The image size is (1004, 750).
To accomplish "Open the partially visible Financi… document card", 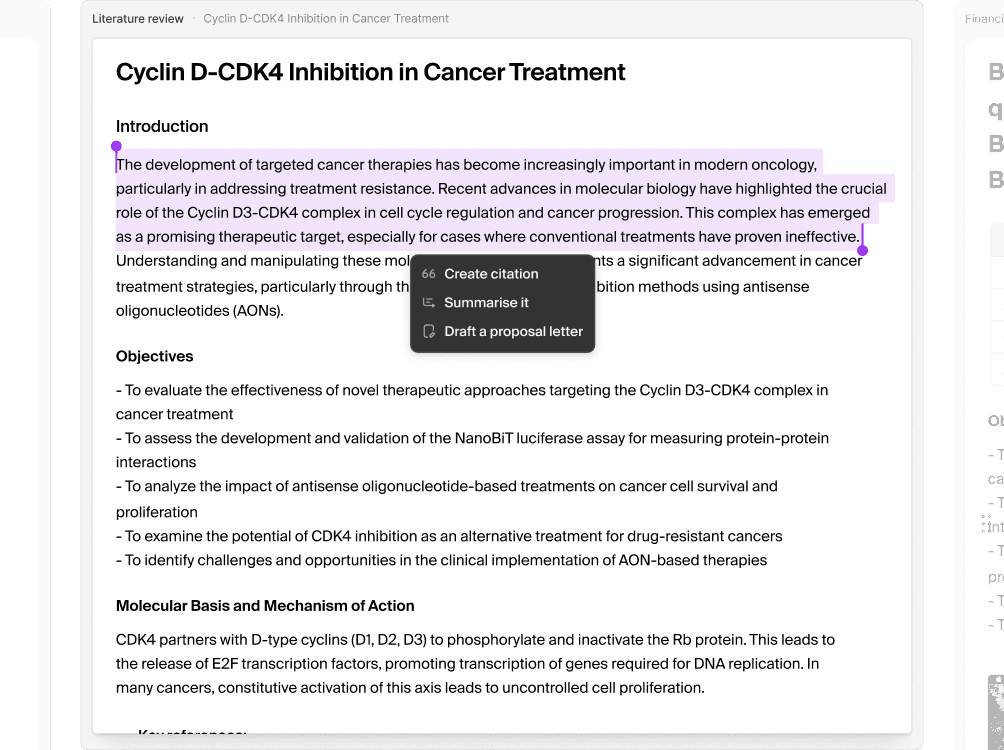I will [x=984, y=19].
